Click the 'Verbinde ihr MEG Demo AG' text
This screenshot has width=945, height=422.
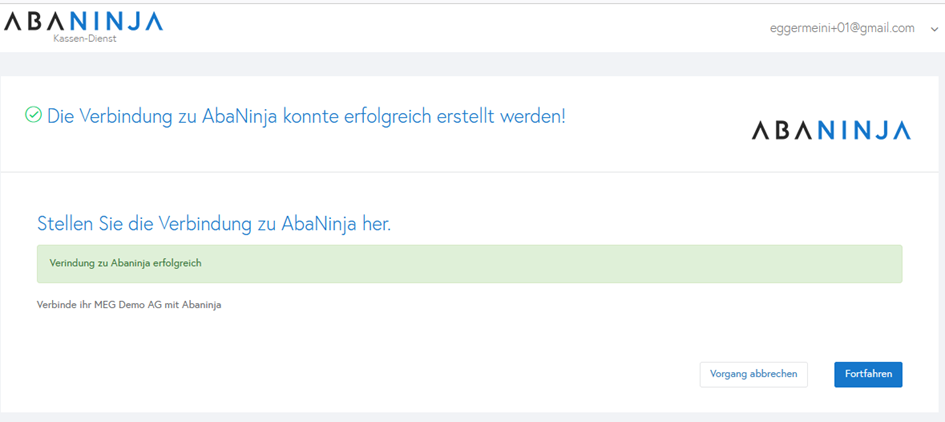(128, 304)
